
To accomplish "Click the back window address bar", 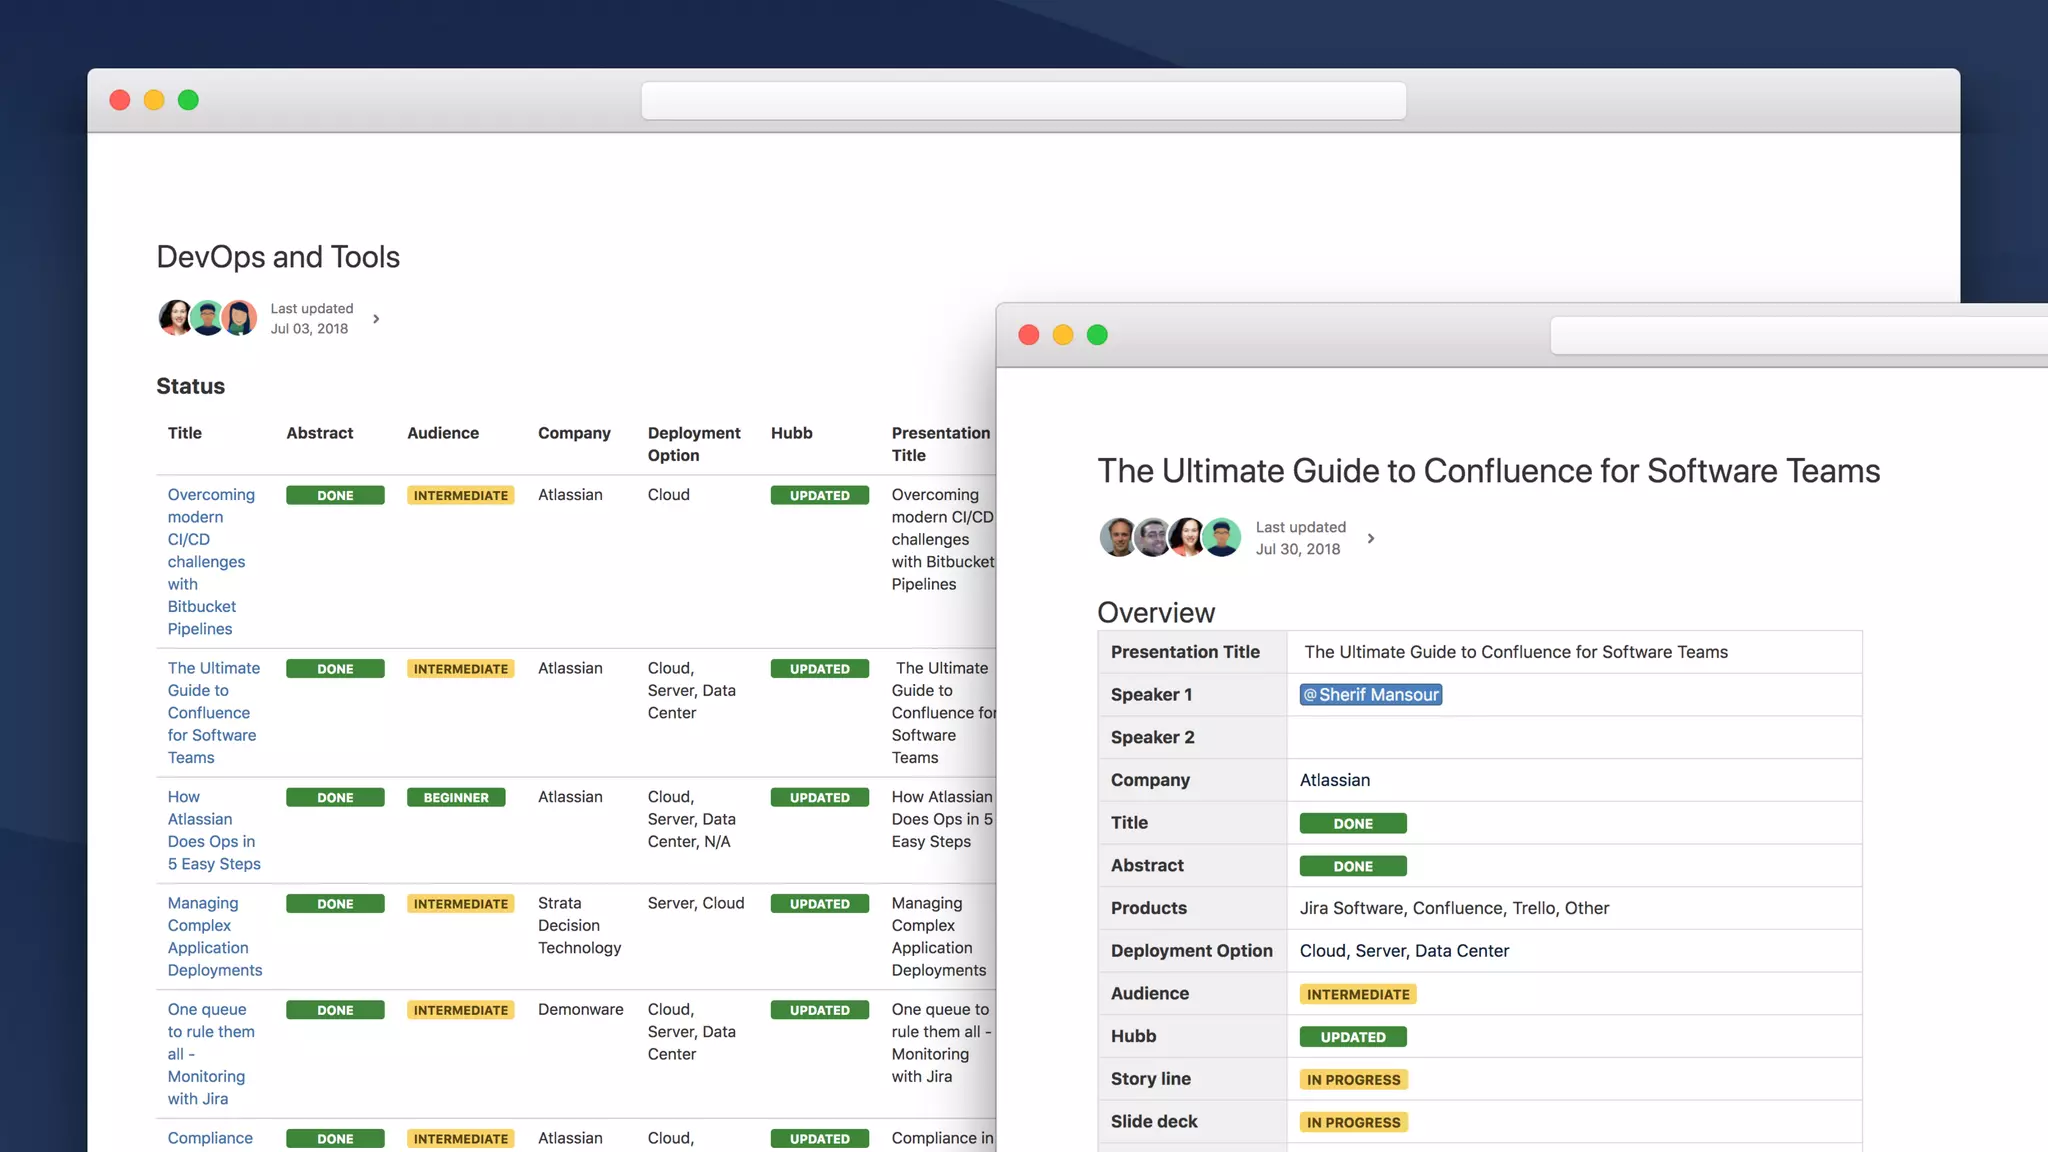I will (1023, 101).
